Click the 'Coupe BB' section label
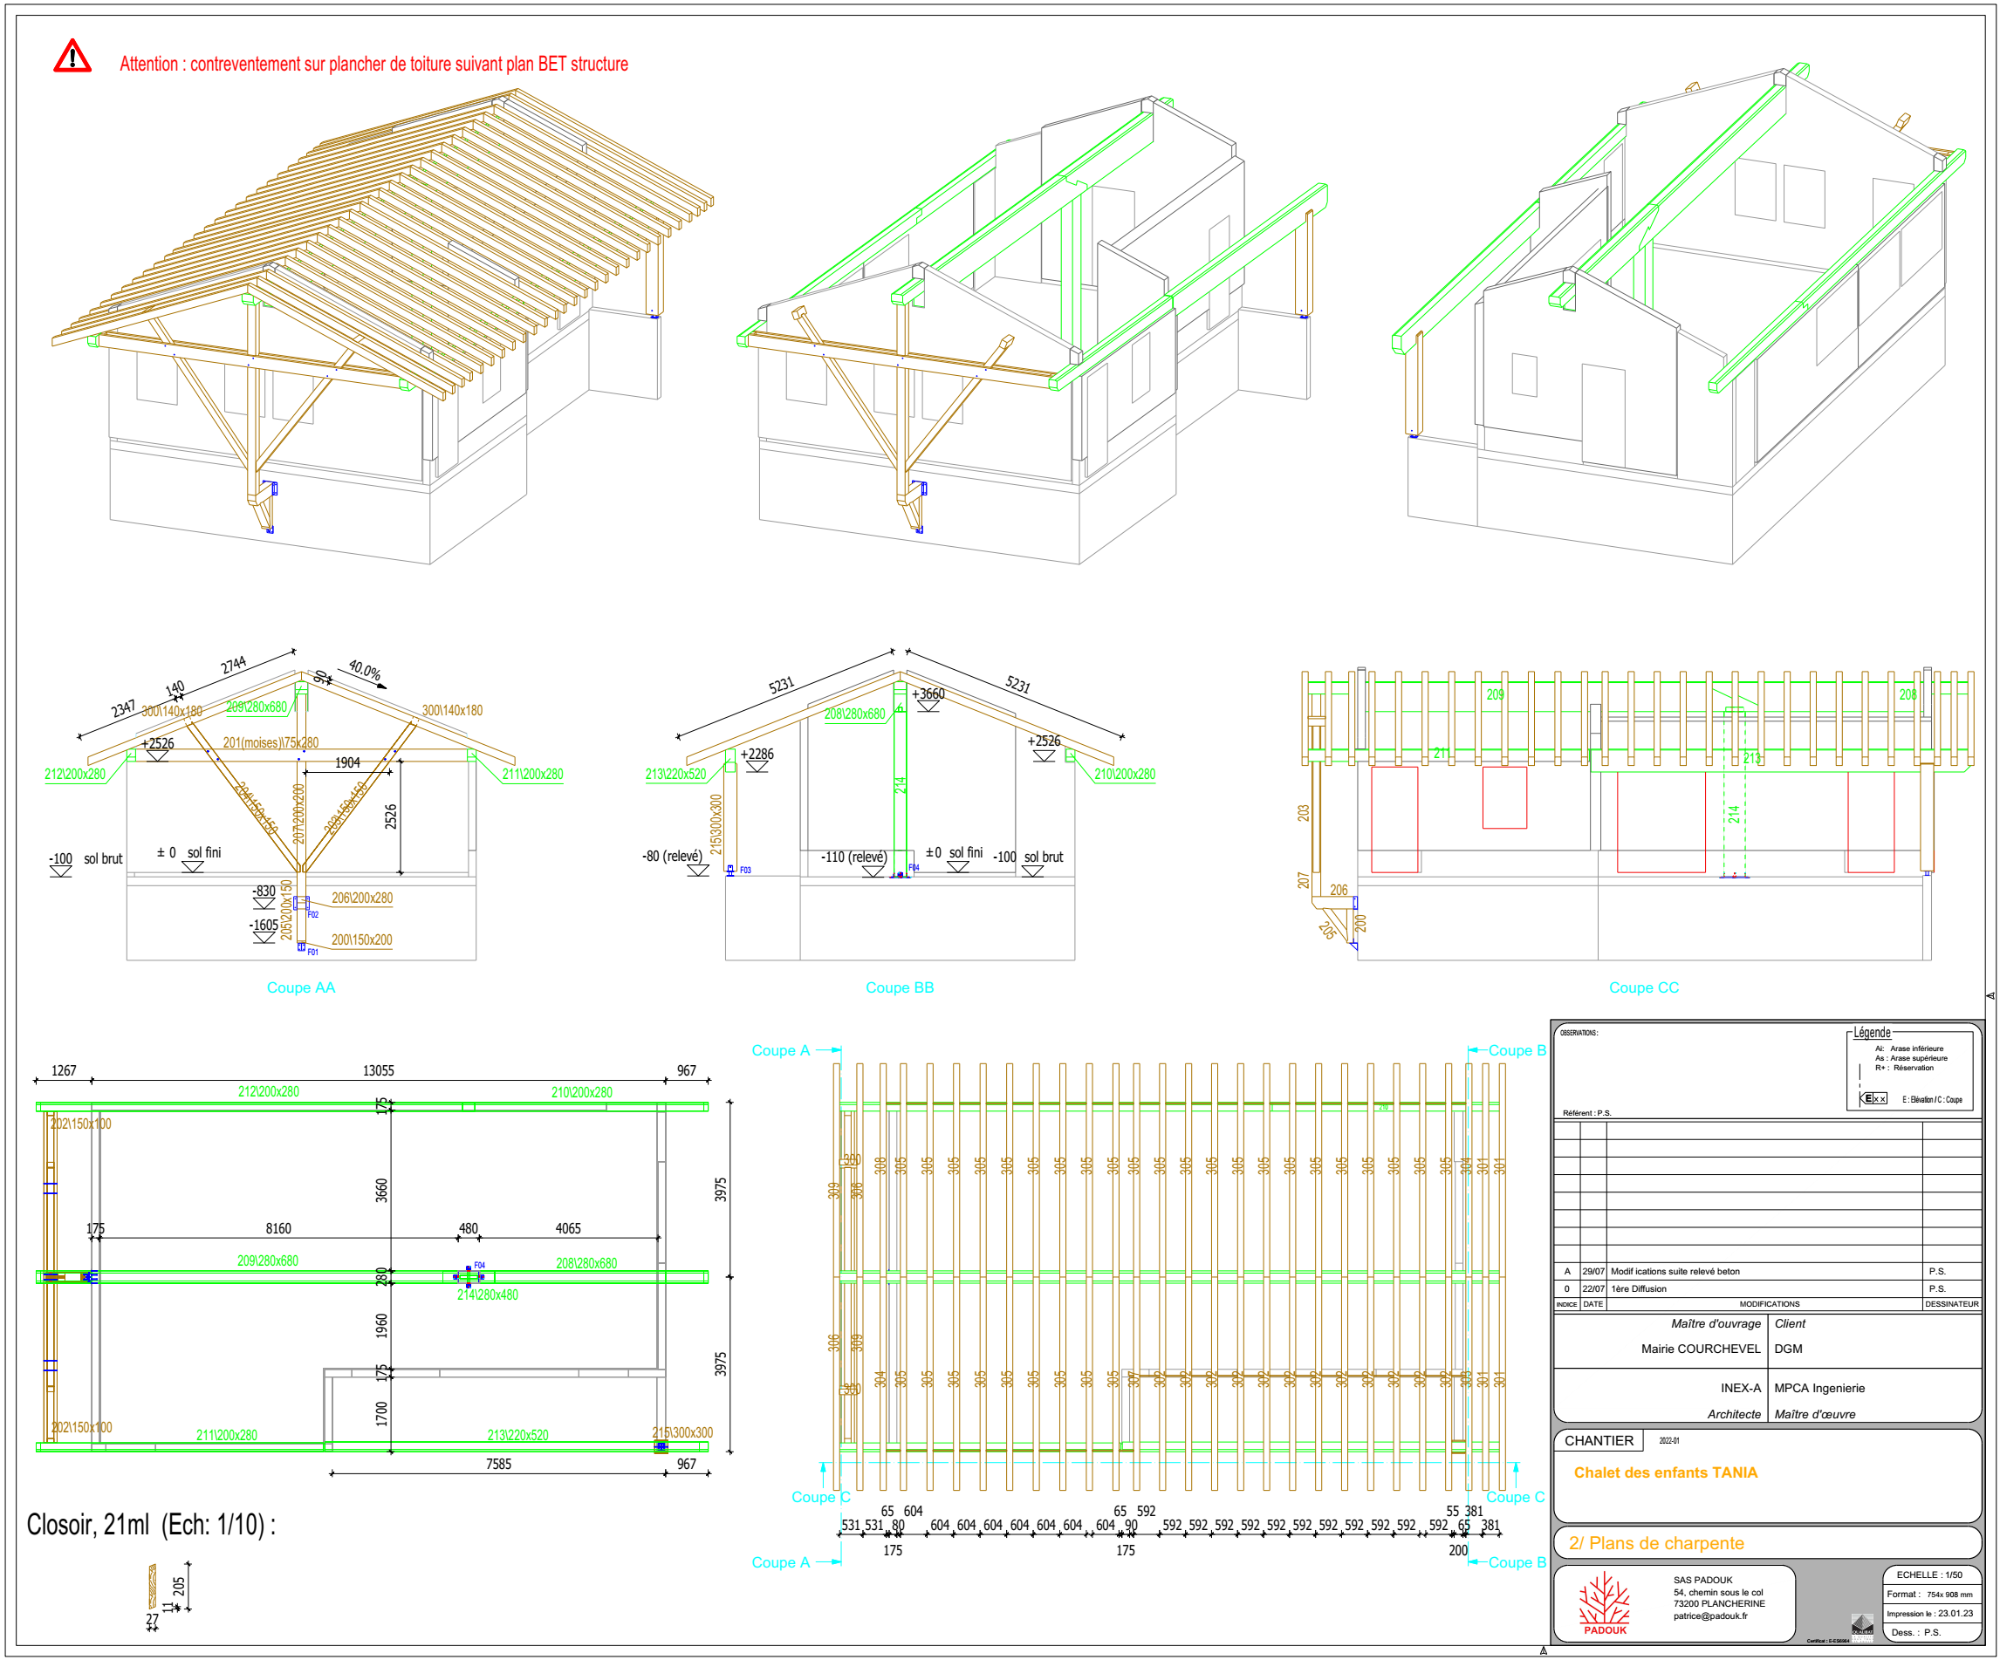 click(x=900, y=988)
